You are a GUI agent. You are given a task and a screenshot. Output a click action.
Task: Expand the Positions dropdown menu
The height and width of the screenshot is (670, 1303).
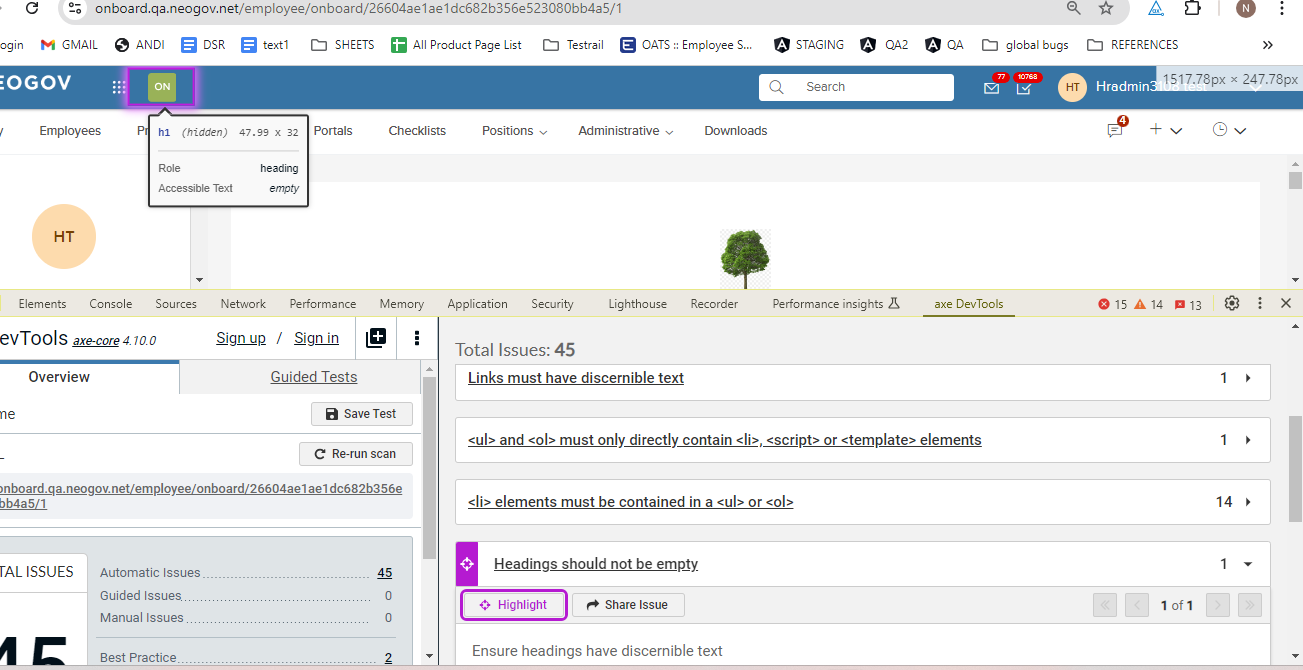tap(514, 131)
